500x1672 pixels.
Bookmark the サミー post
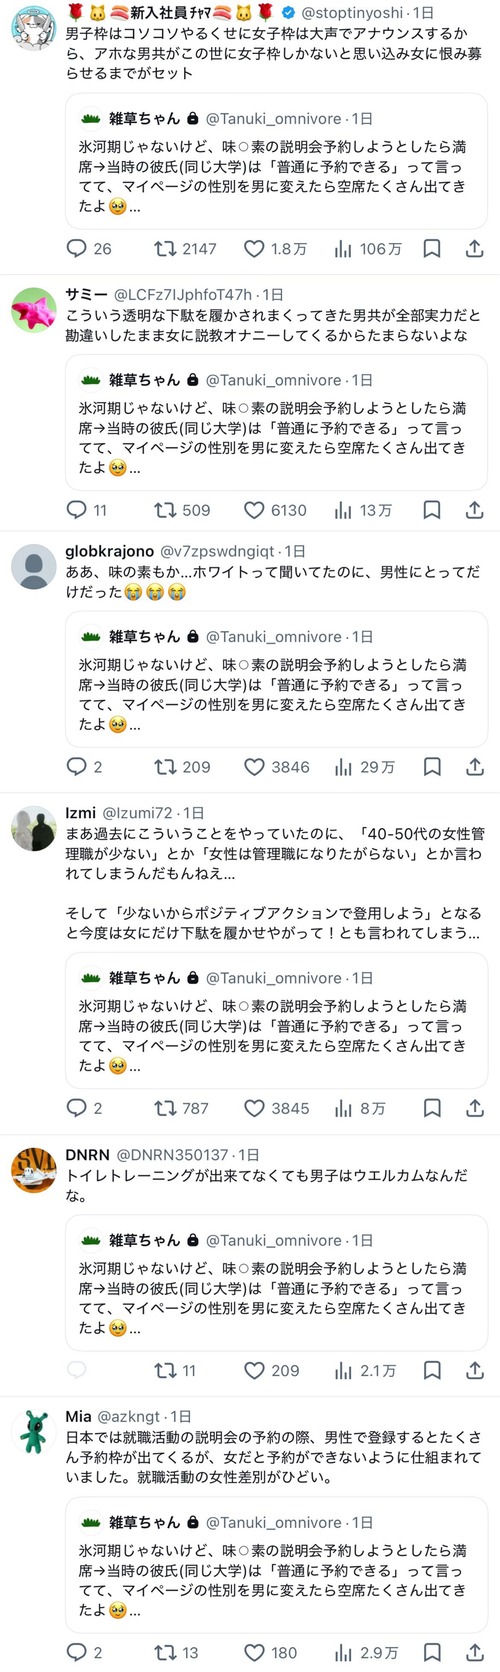(432, 510)
